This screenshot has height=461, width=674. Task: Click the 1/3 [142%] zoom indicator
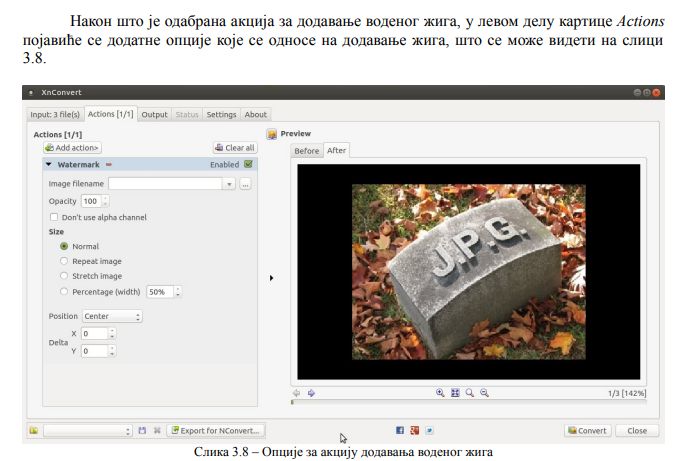click(x=627, y=393)
